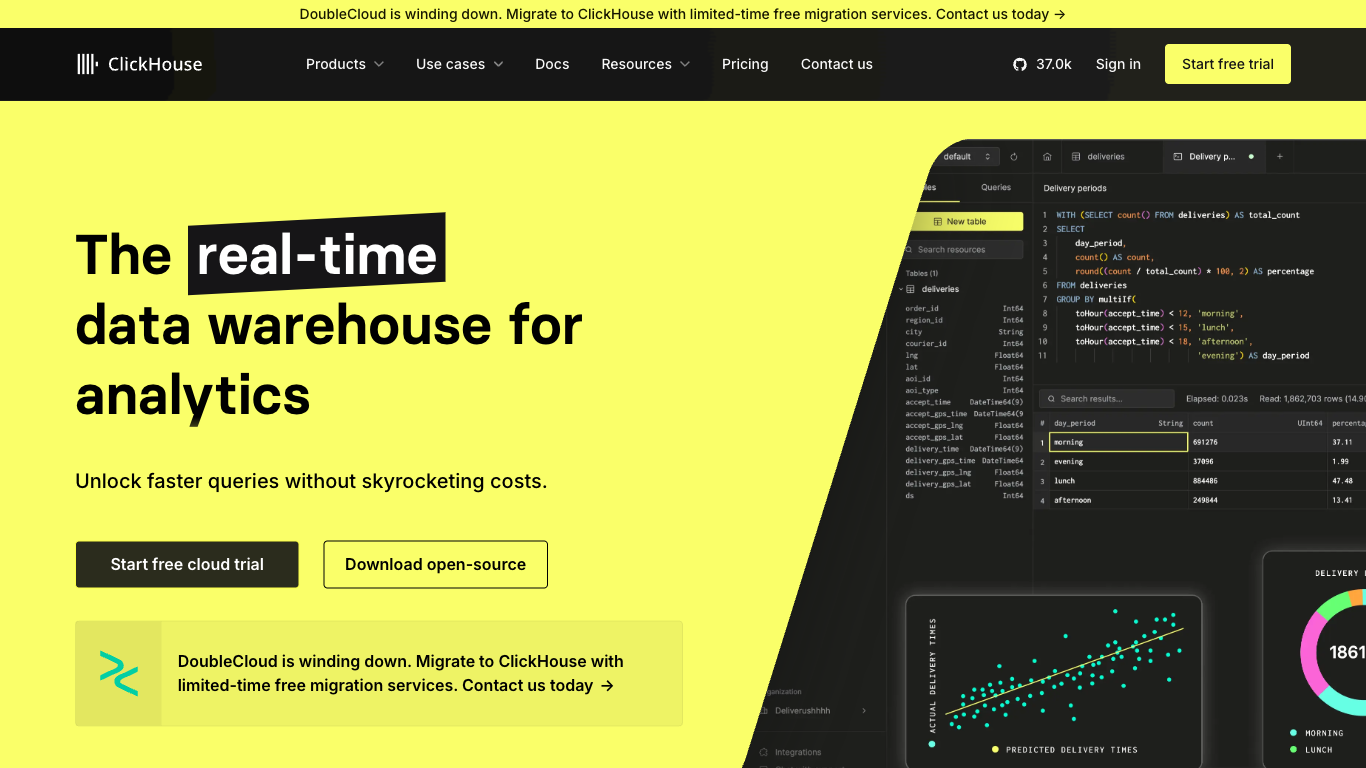Click the table icon on the New table button

pyautogui.click(x=938, y=222)
